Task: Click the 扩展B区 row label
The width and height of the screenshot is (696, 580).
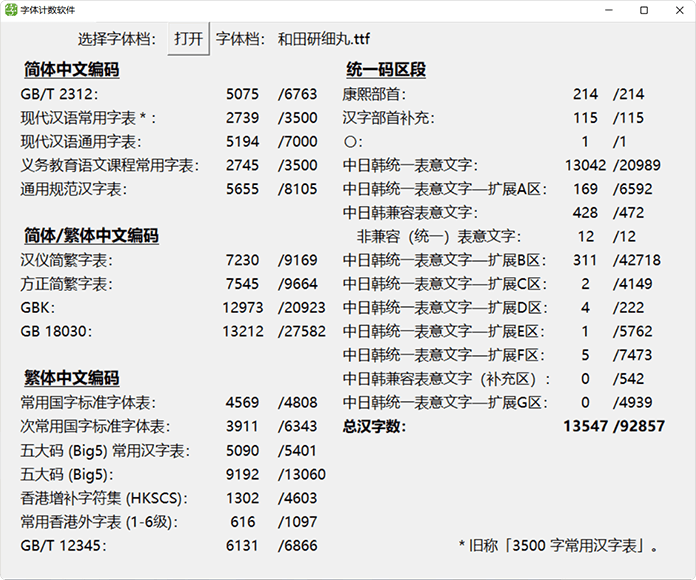Action: tap(444, 260)
